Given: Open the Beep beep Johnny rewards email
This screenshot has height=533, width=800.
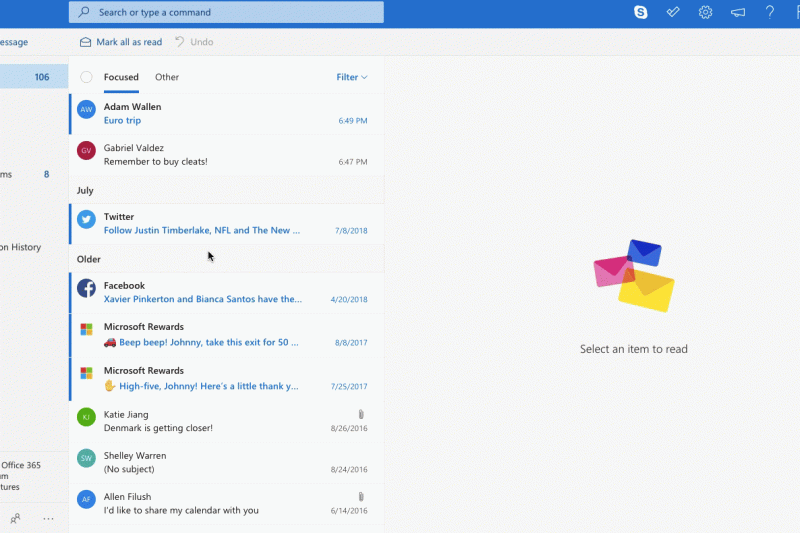Looking at the screenshot, I should [227, 335].
